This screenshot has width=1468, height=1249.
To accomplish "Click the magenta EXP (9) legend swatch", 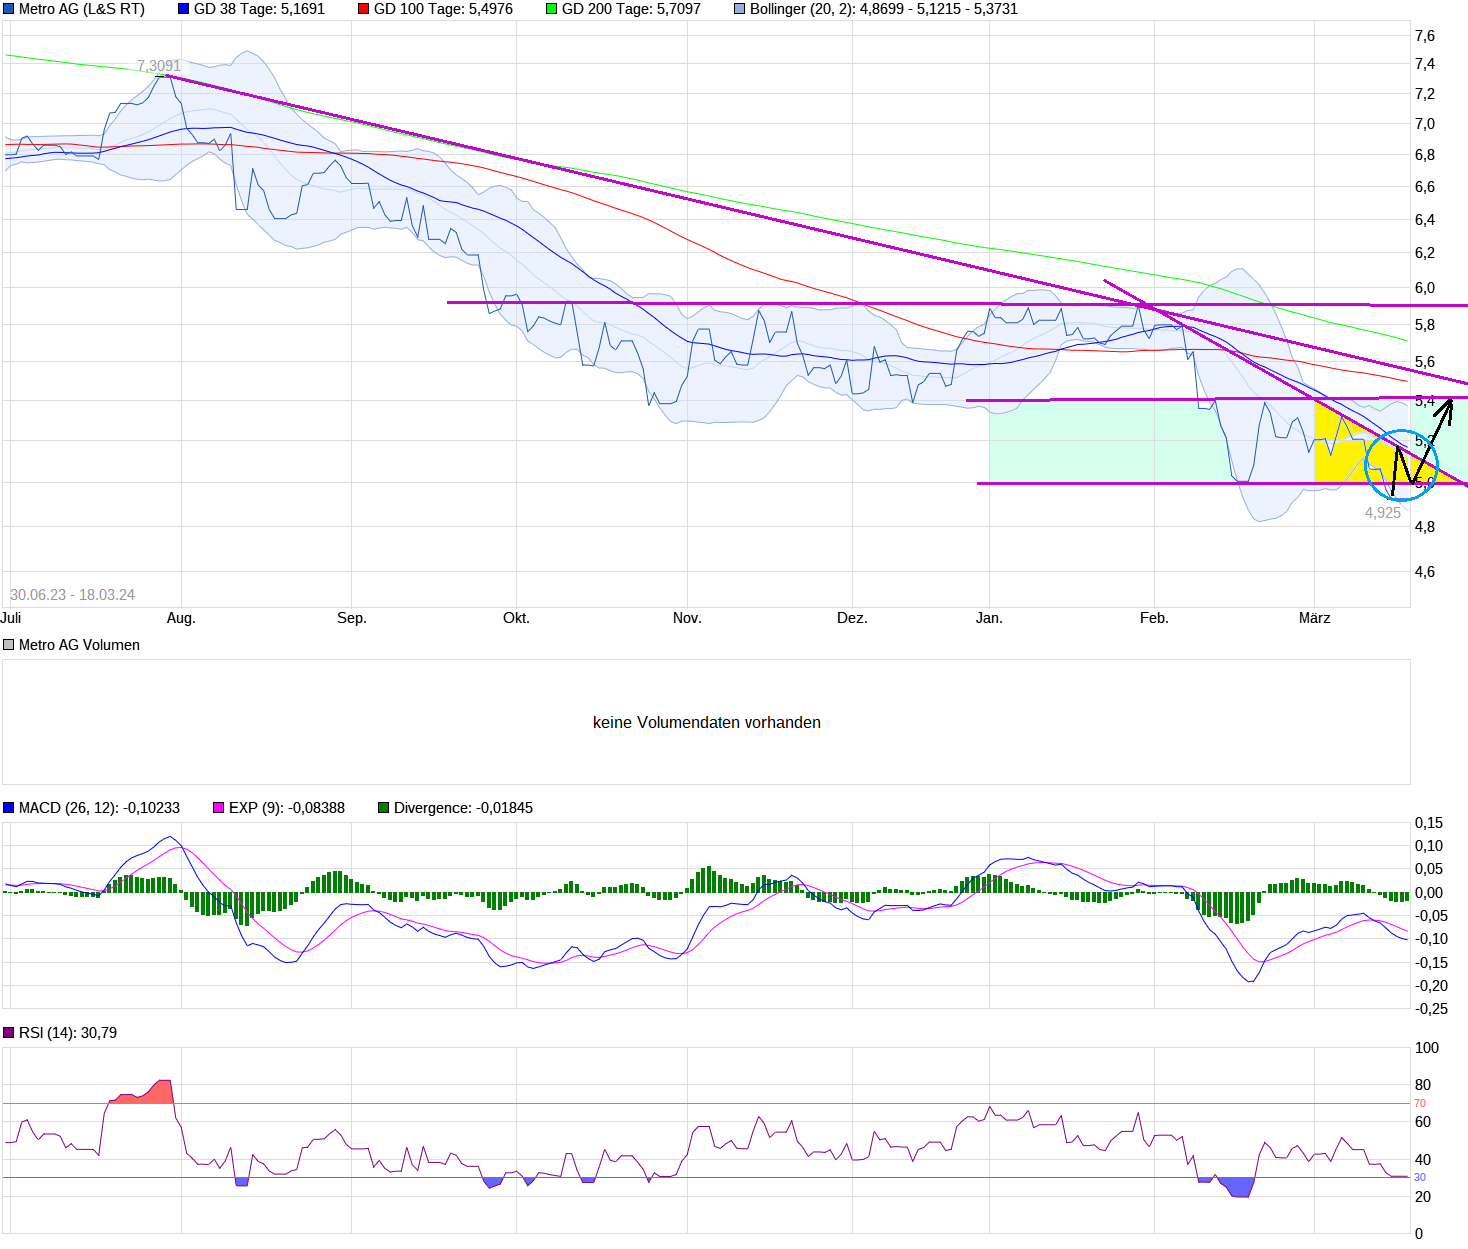I will [219, 808].
